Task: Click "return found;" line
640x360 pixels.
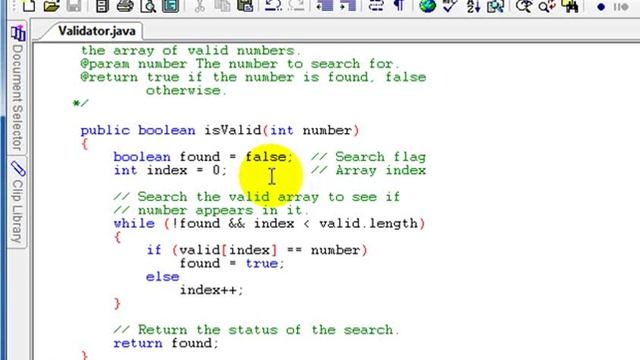Action: [x=166, y=343]
